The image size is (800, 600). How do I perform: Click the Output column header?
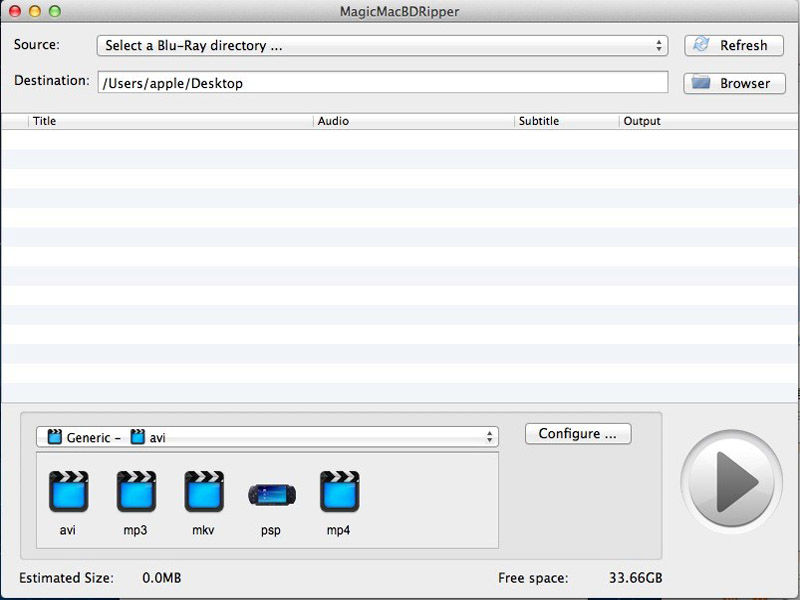(x=708, y=121)
